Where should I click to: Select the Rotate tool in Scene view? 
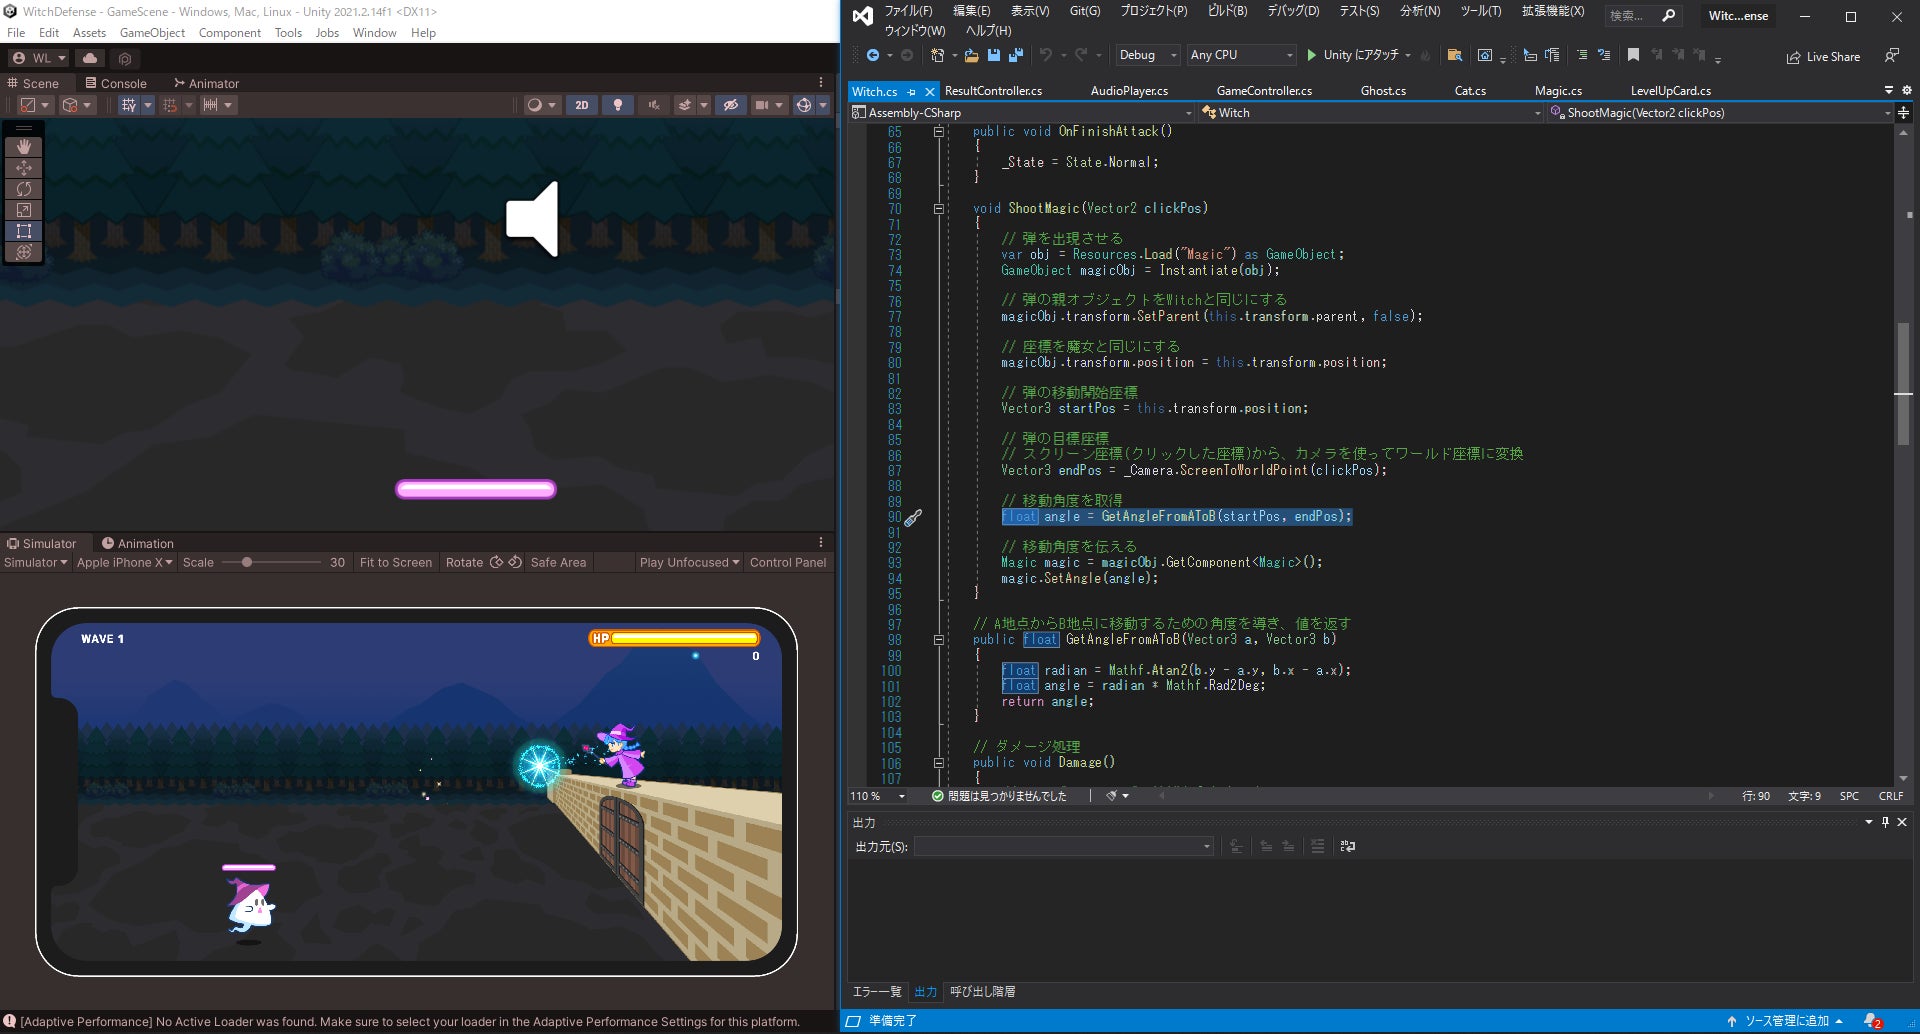tap(24, 189)
